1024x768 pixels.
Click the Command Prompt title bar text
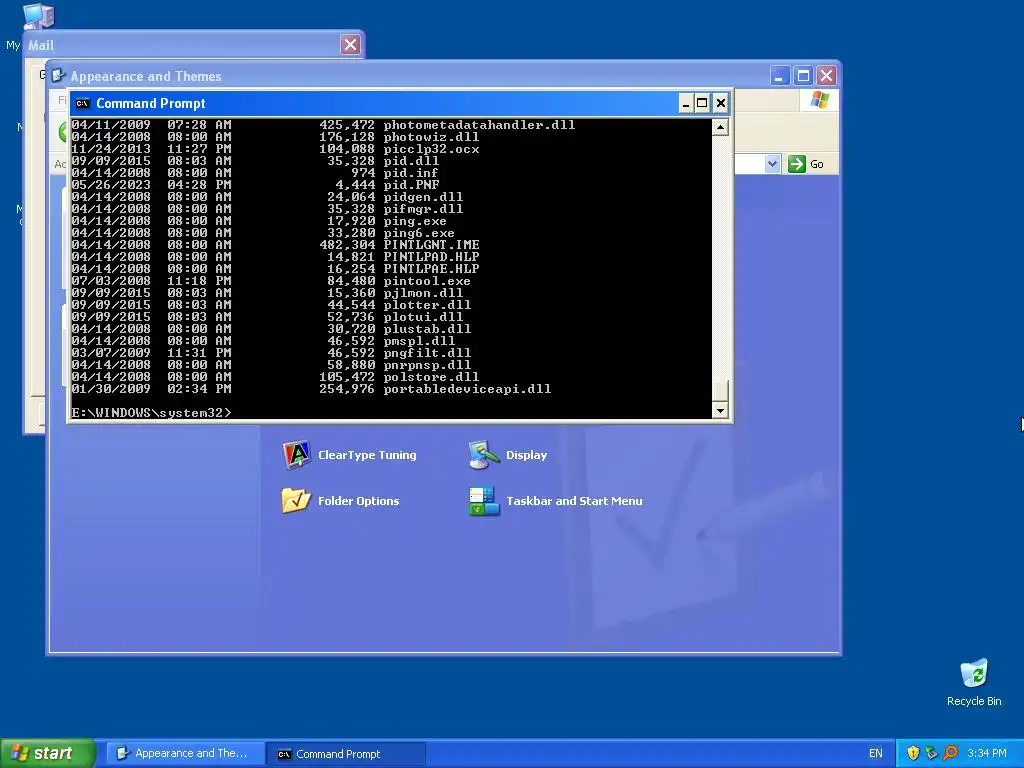click(151, 103)
